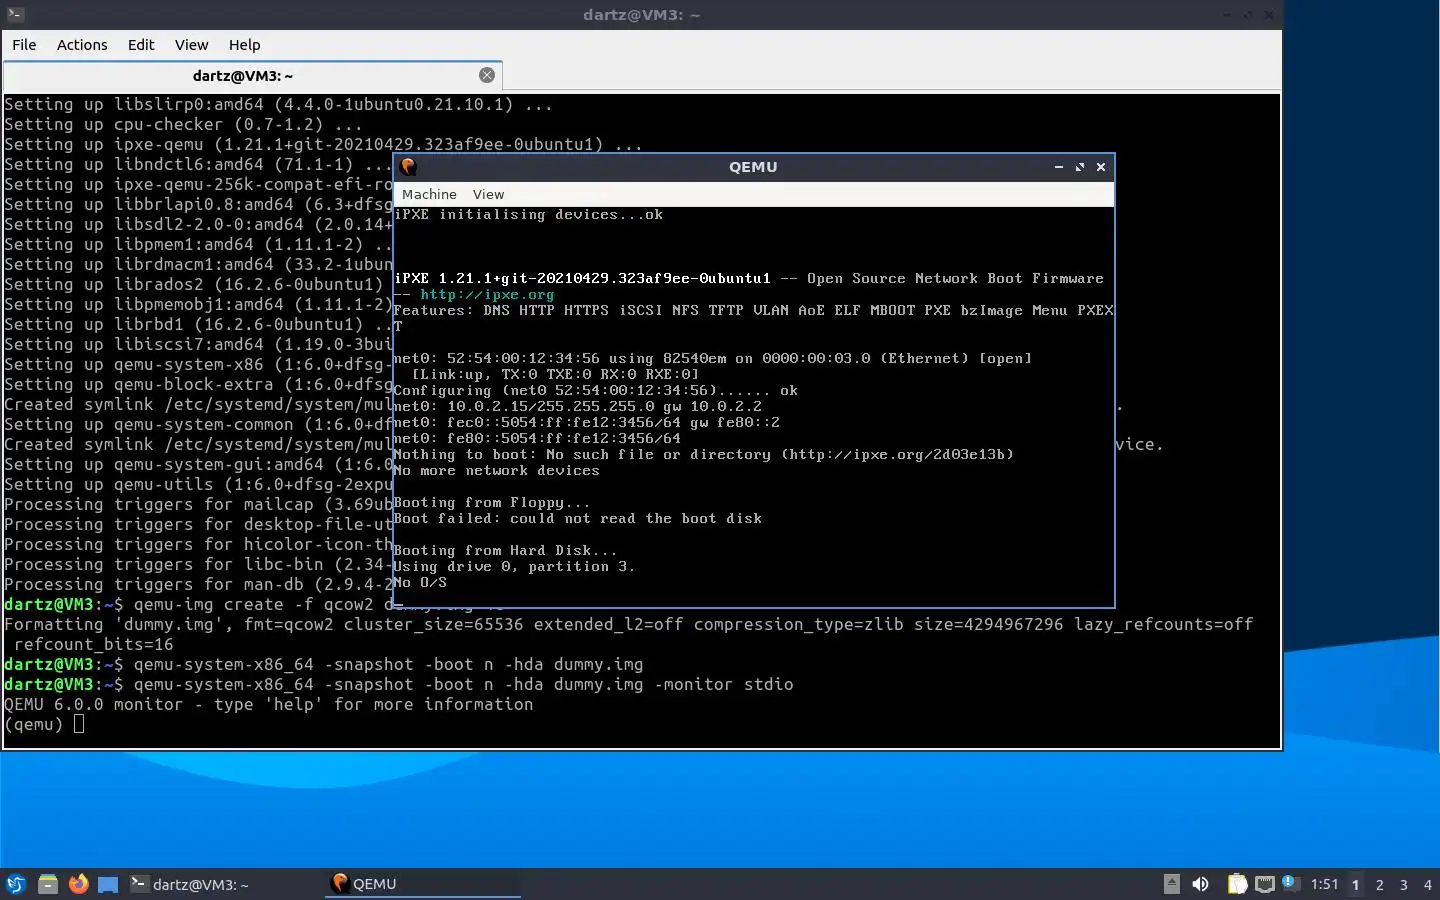Click the 'Configuring (net0 52:54:00:12:34:56)' line
Image resolution: width=1440 pixels, height=900 pixels.
[x=596, y=390]
